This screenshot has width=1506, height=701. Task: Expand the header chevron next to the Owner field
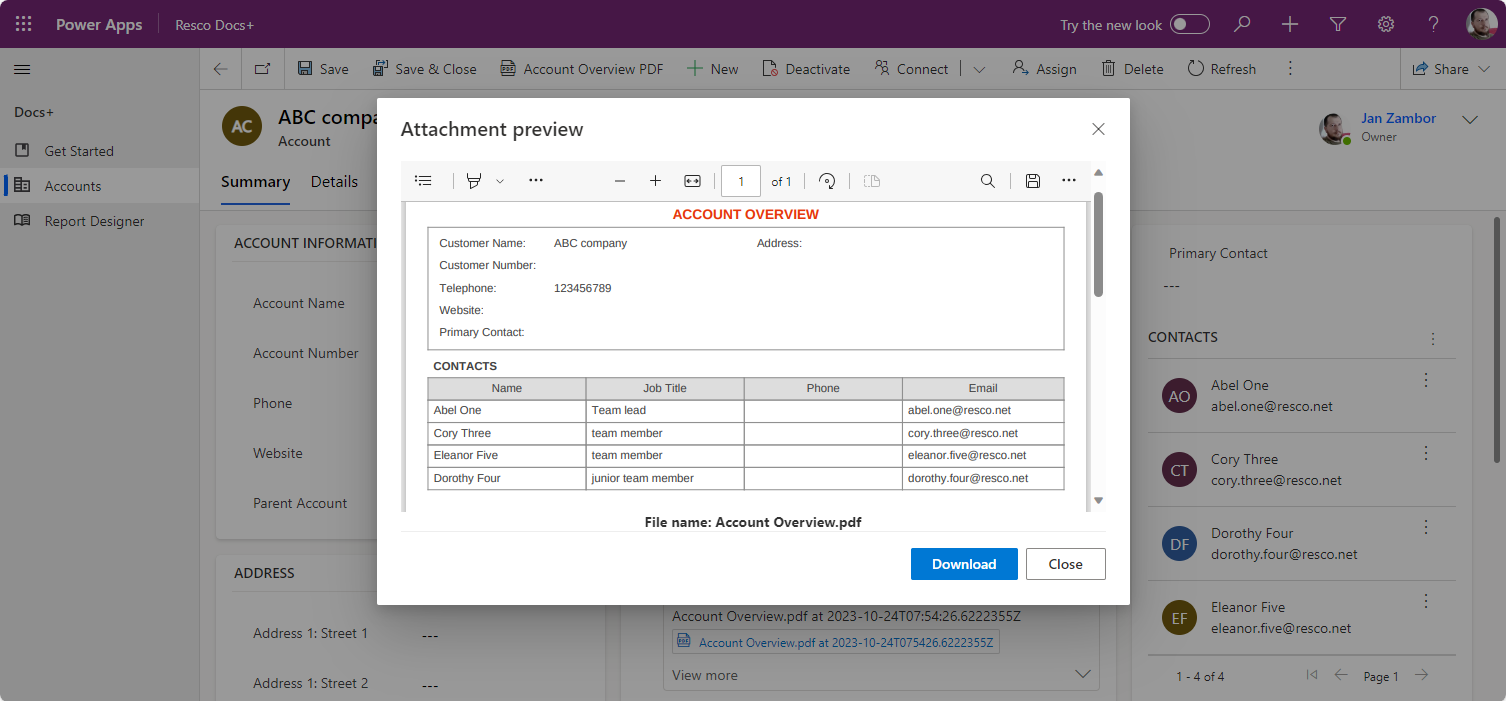coord(1470,120)
